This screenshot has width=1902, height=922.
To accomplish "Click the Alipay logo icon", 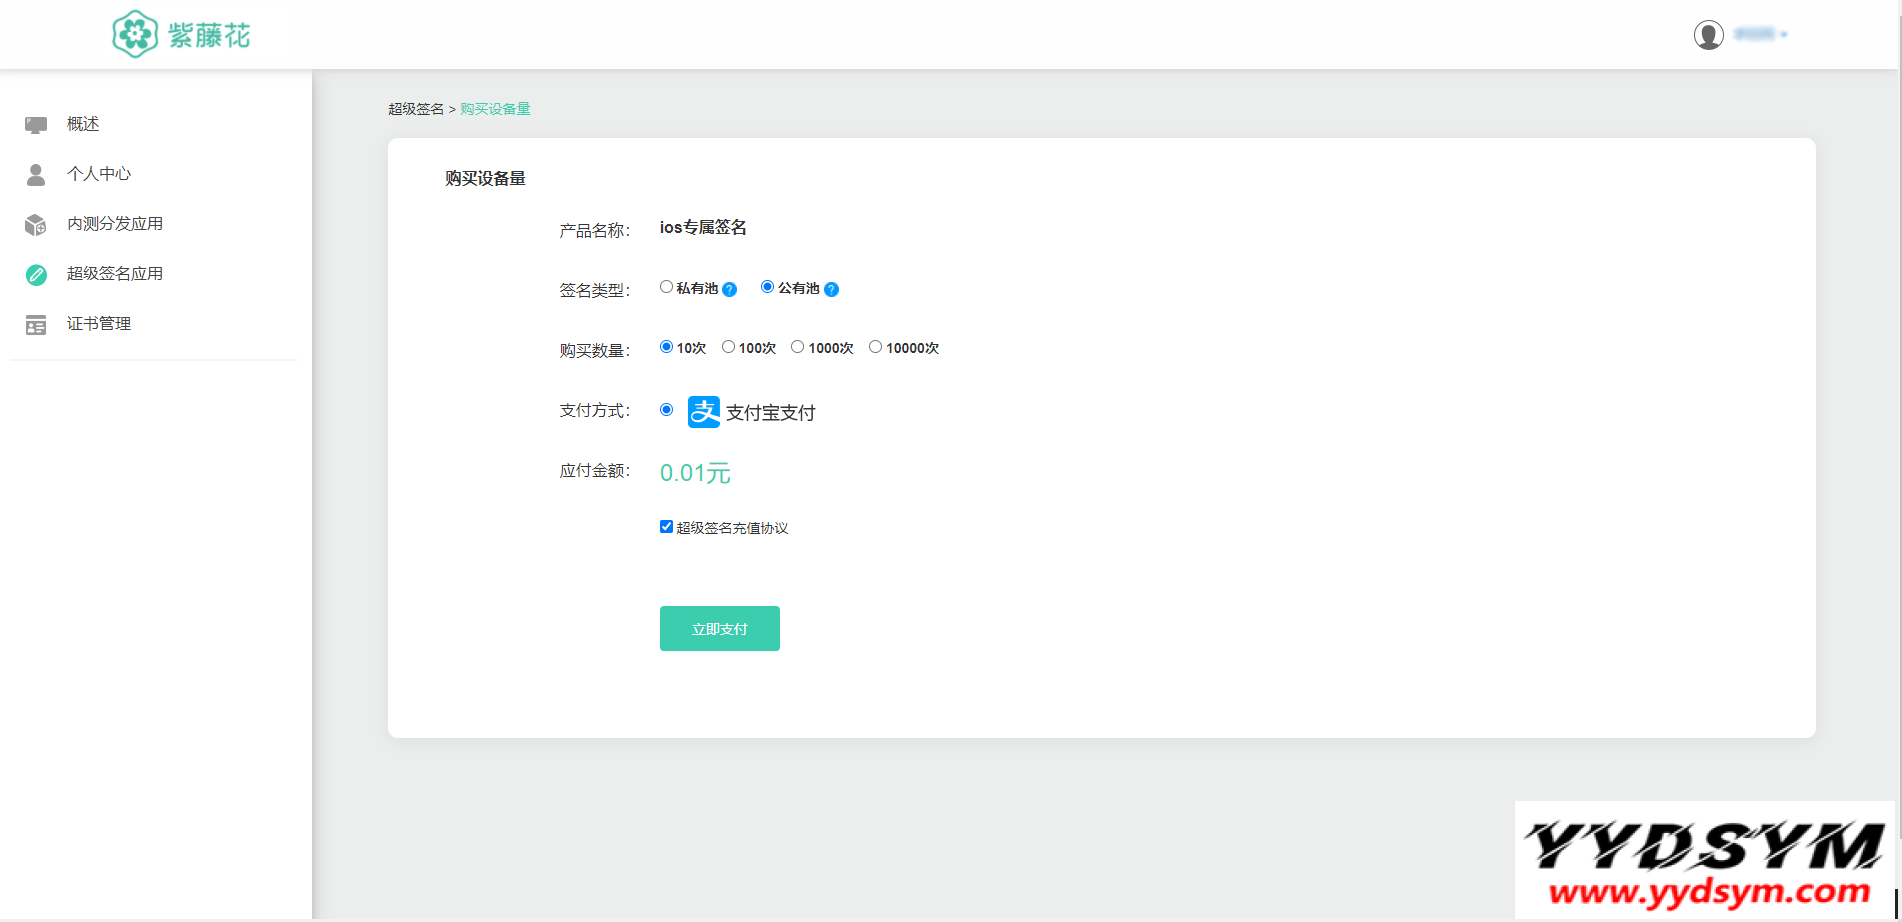I will (x=704, y=412).
